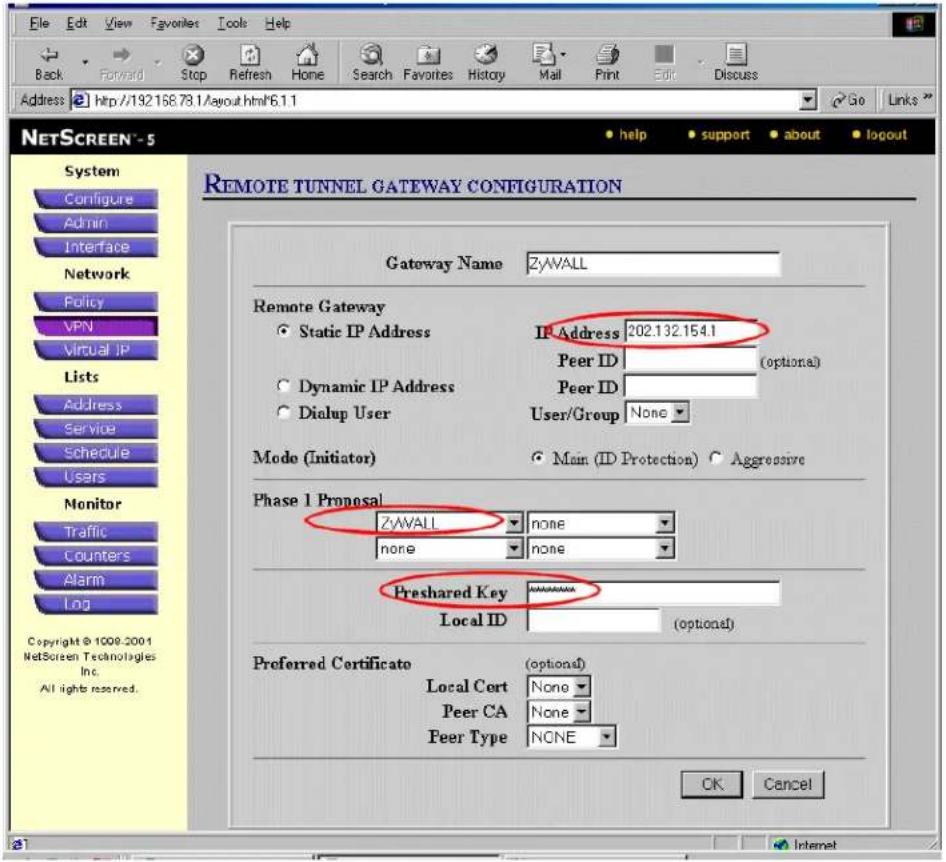Open Admin in System sidebar
Viewport: 946px width, 862px height.
pos(97,223)
